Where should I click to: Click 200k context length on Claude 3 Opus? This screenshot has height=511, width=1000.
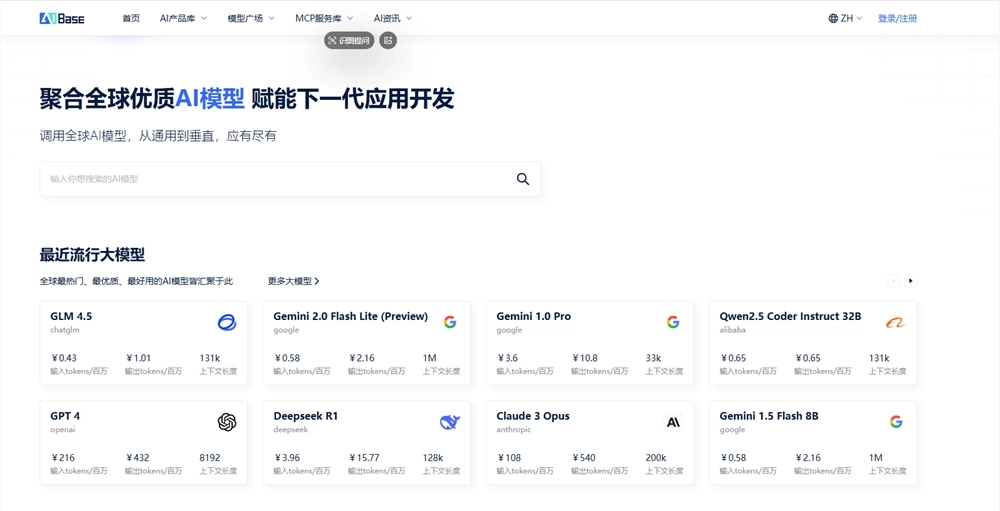[x=656, y=457]
